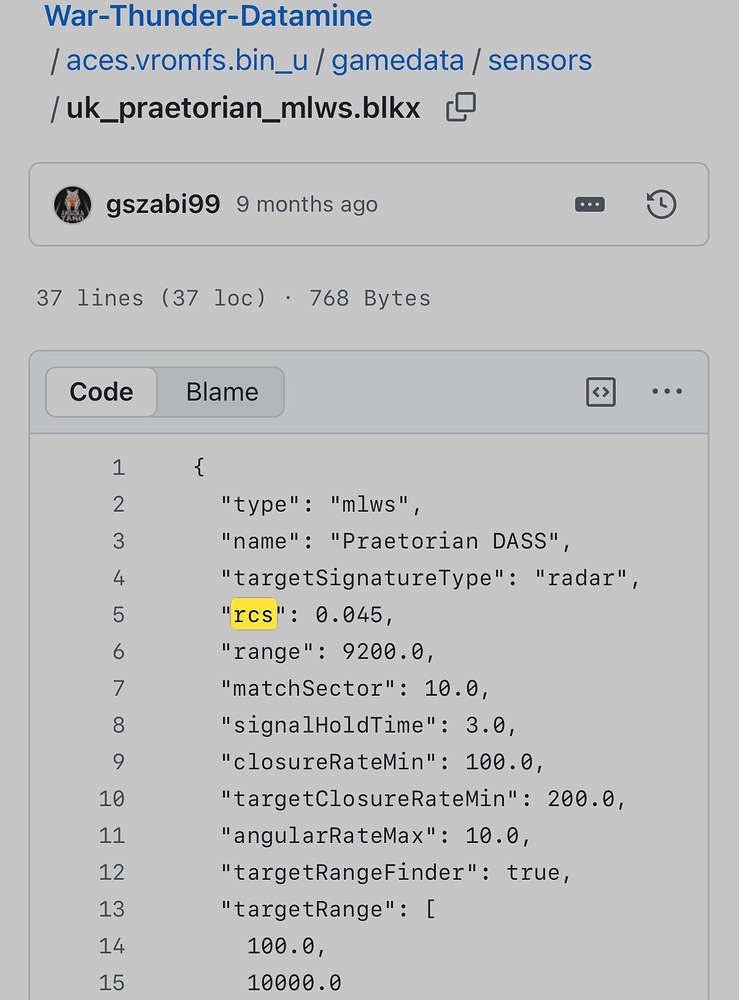
Task: Select line number 5
Action: pos(118,615)
